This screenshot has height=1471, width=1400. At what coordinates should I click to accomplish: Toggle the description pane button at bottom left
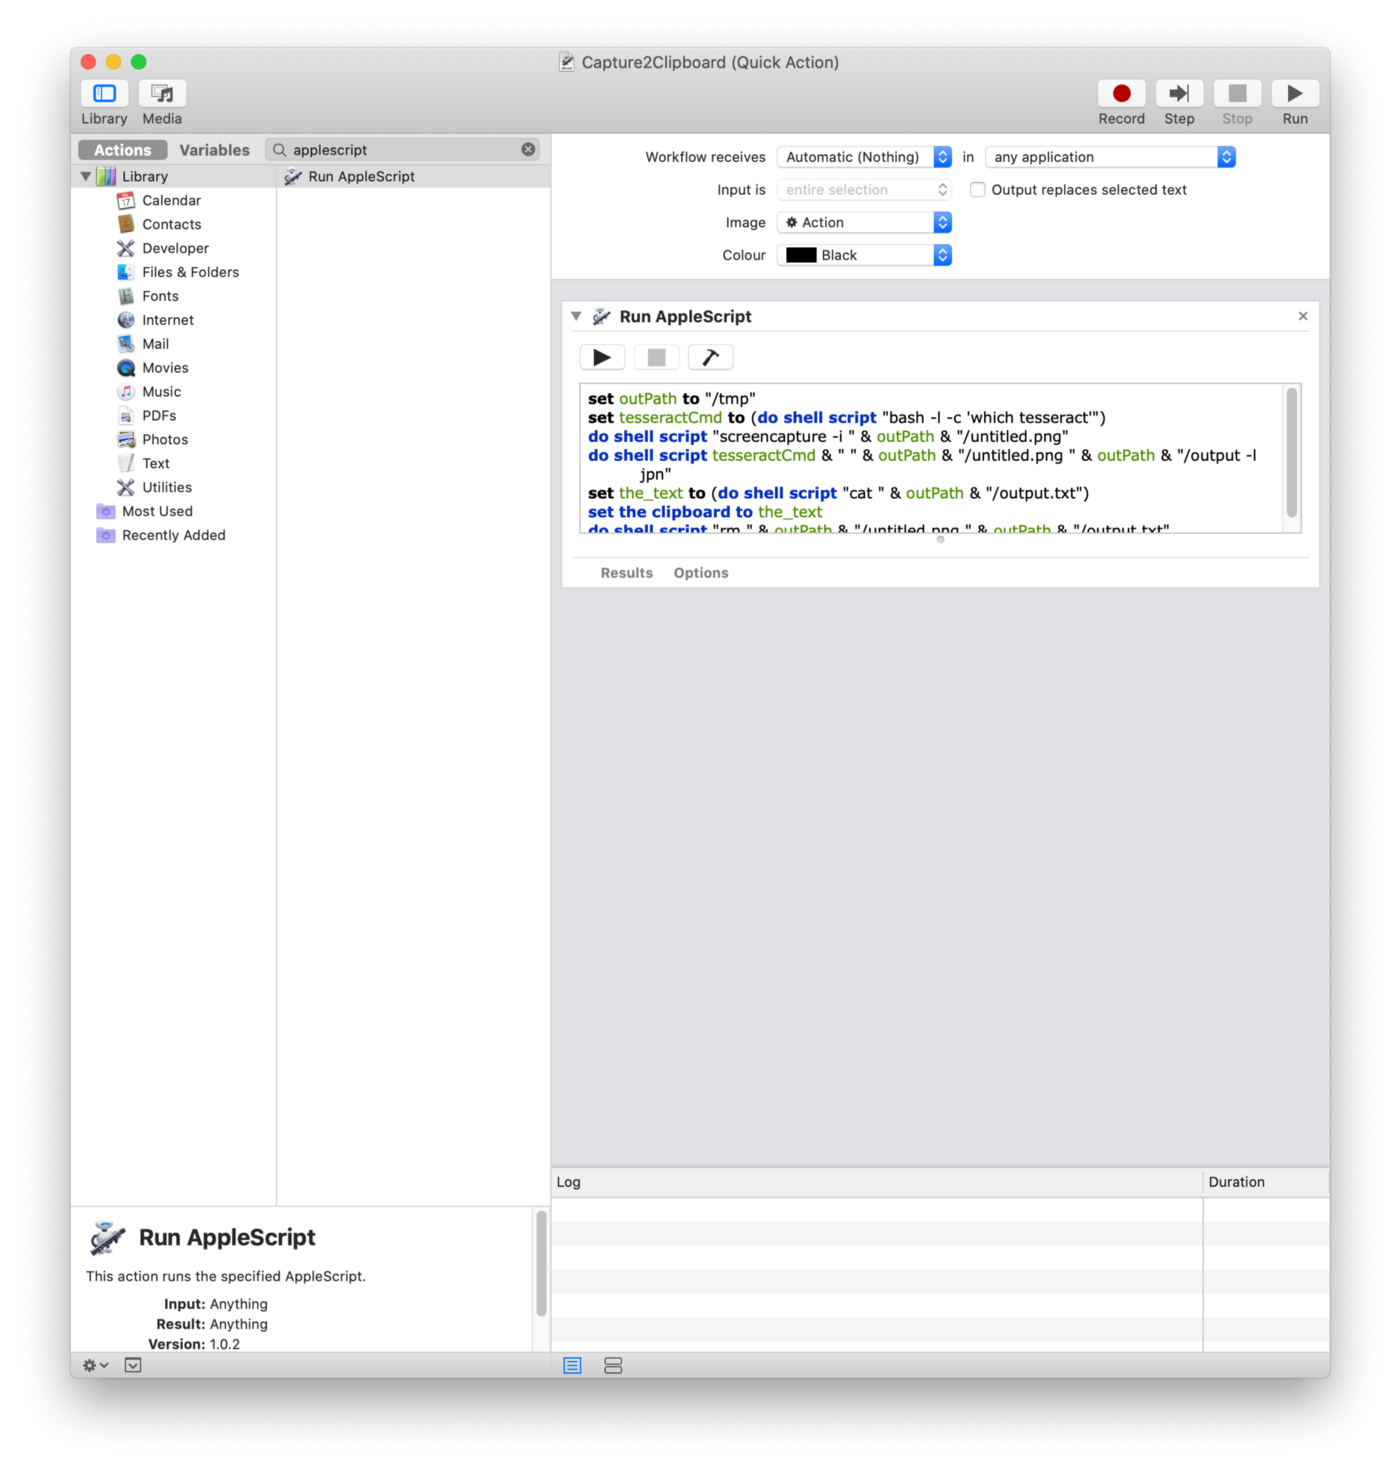pyautogui.click(x=133, y=1365)
